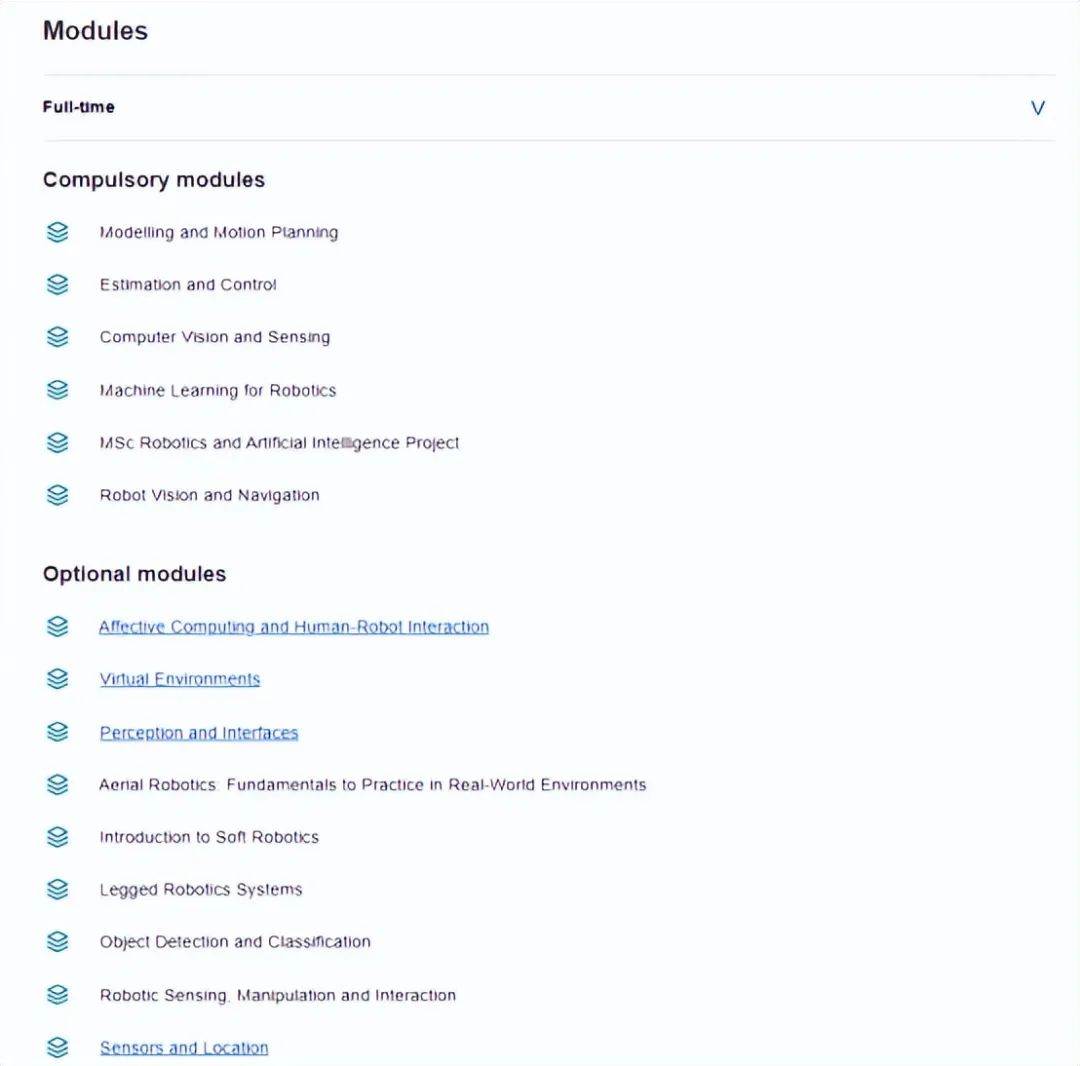Open Affective Computing and Human-Robot Interaction link
The height and width of the screenshot is (1066, 1080).
pos(293,627)
